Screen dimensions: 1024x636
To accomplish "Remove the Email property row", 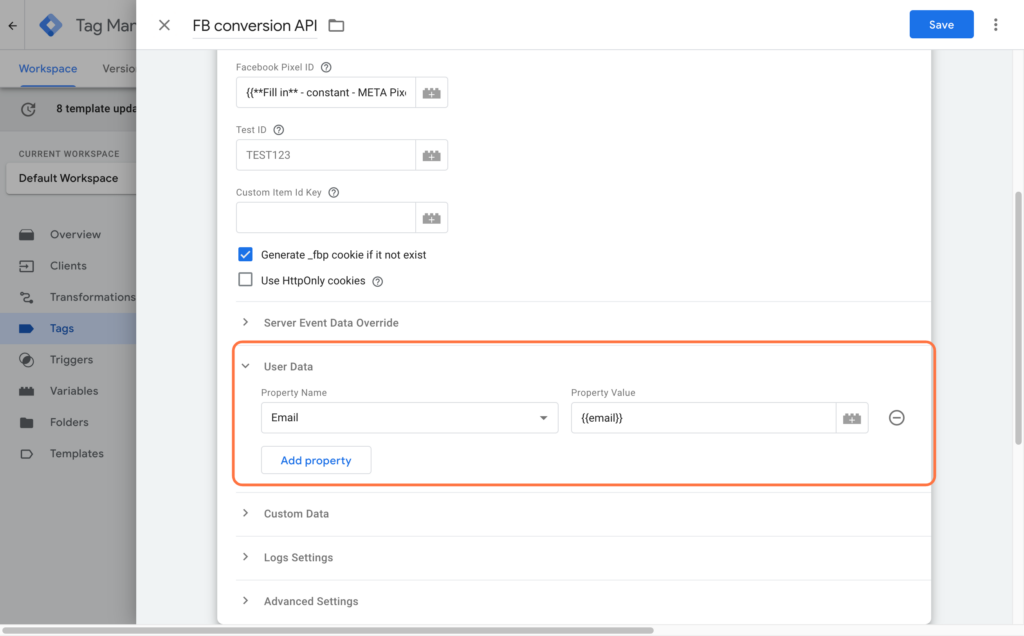I will (897, 418).
